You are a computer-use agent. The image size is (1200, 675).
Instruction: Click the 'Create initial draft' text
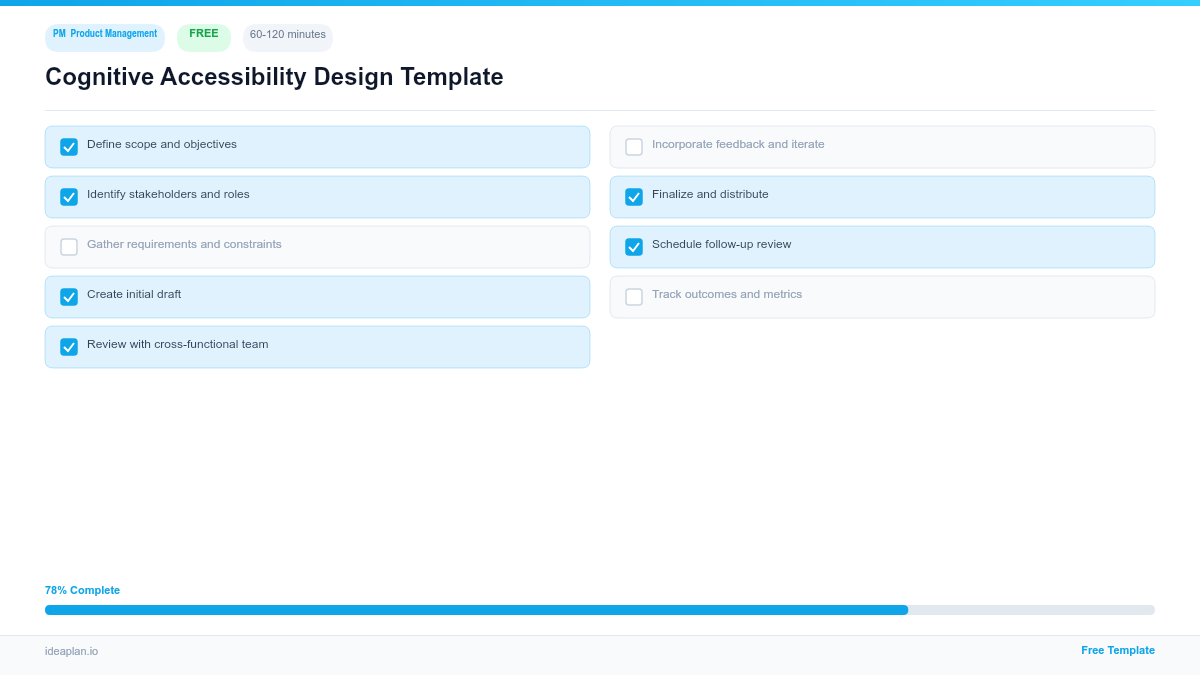pos(134,294)
